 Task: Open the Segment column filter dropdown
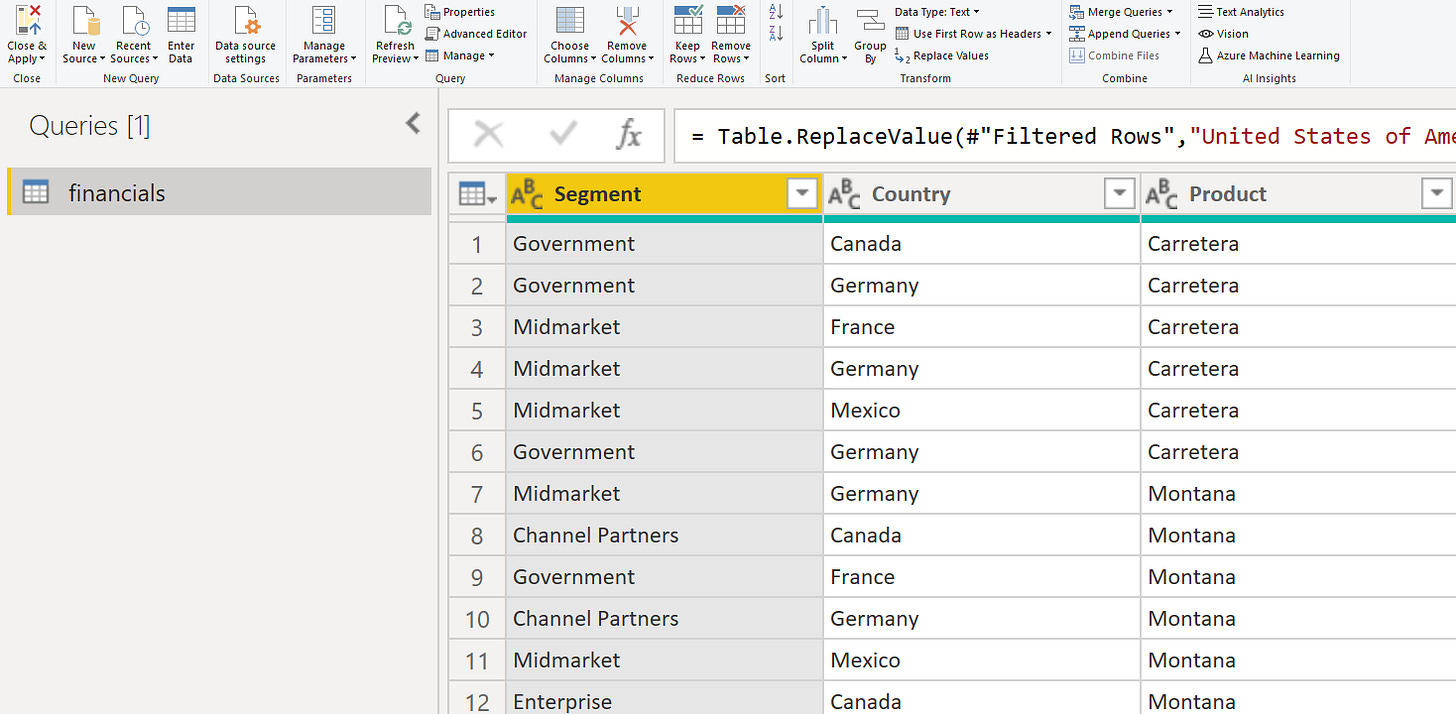pyautogui.click(x=803, y=194)
